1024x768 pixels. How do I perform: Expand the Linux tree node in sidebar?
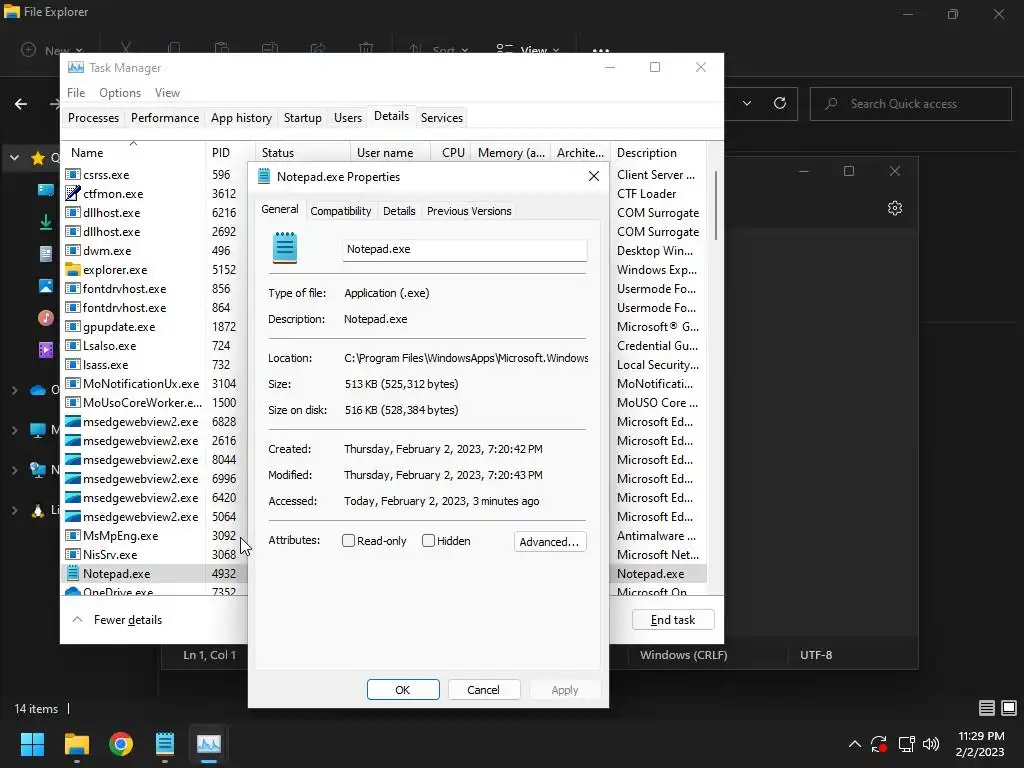click(14, 510)
